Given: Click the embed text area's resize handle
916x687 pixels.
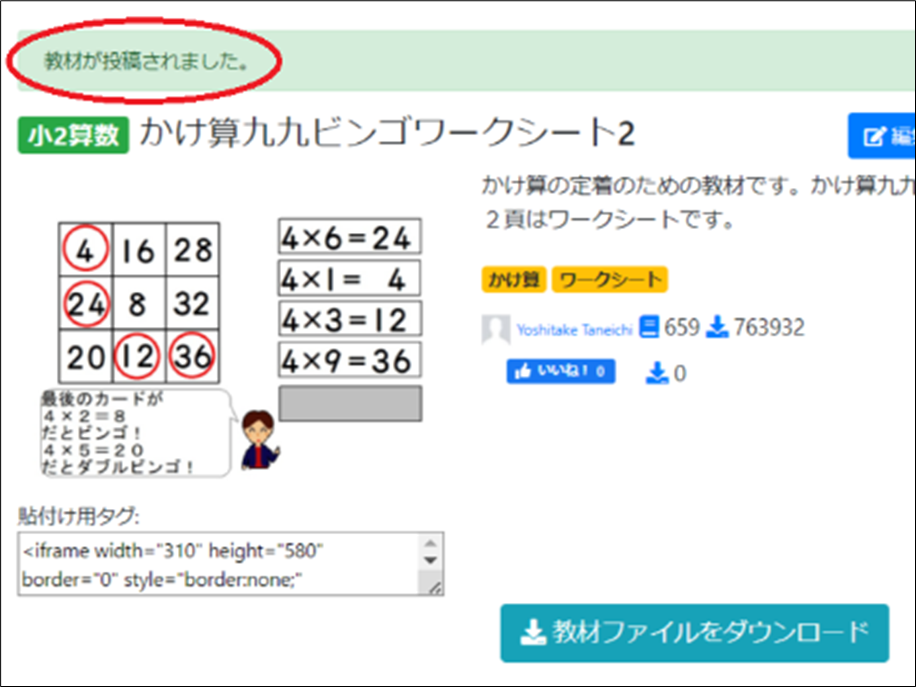Looking at the screenshot, I should coord(435,589).
